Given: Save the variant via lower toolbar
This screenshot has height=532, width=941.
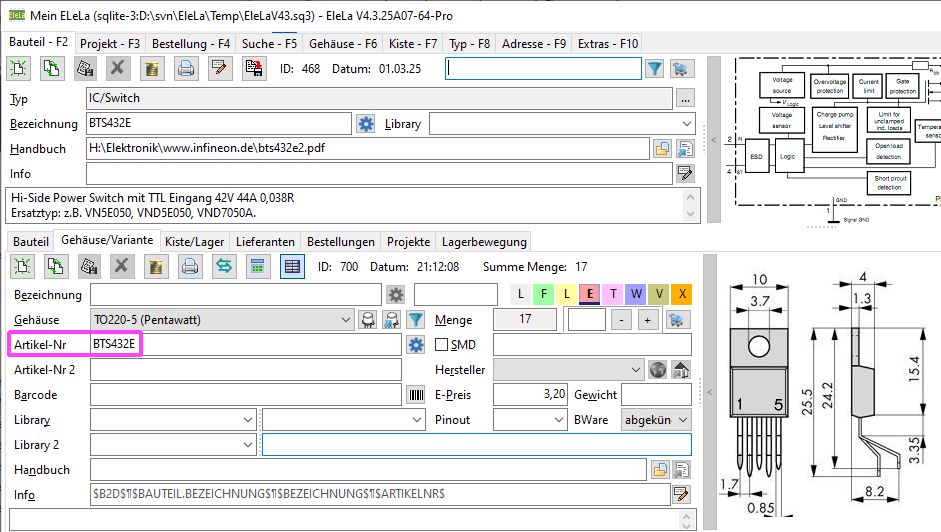Looking at the screenshot, I should 89,266.
